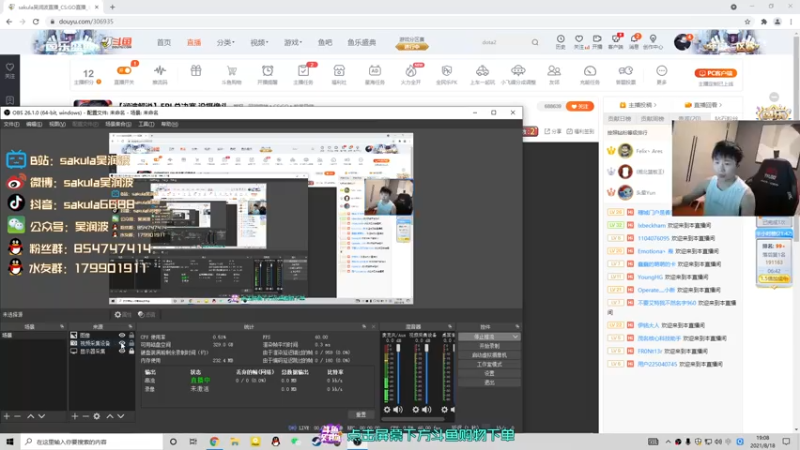Image resolution: width=800 pixels, height=450 pixels.
Task: Toggle the live stream switch in streamer toolbar
Action: pos(124,70)
